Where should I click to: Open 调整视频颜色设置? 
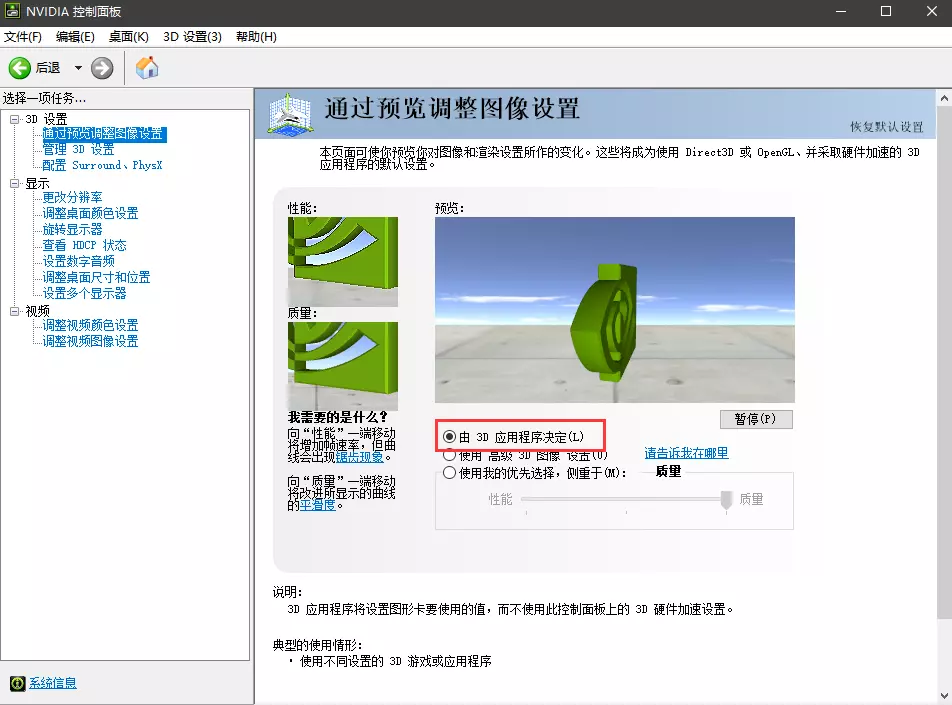tap(90, 325)
